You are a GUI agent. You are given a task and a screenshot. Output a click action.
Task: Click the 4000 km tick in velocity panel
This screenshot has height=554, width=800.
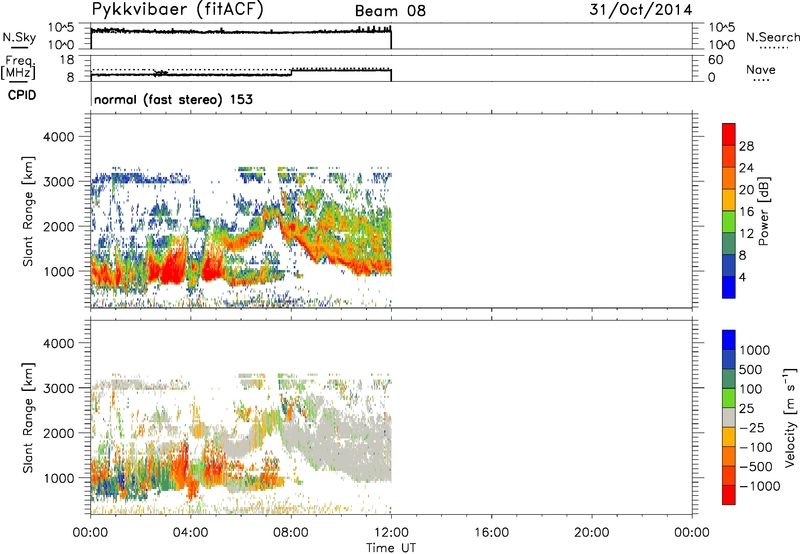tap(58, 343)
